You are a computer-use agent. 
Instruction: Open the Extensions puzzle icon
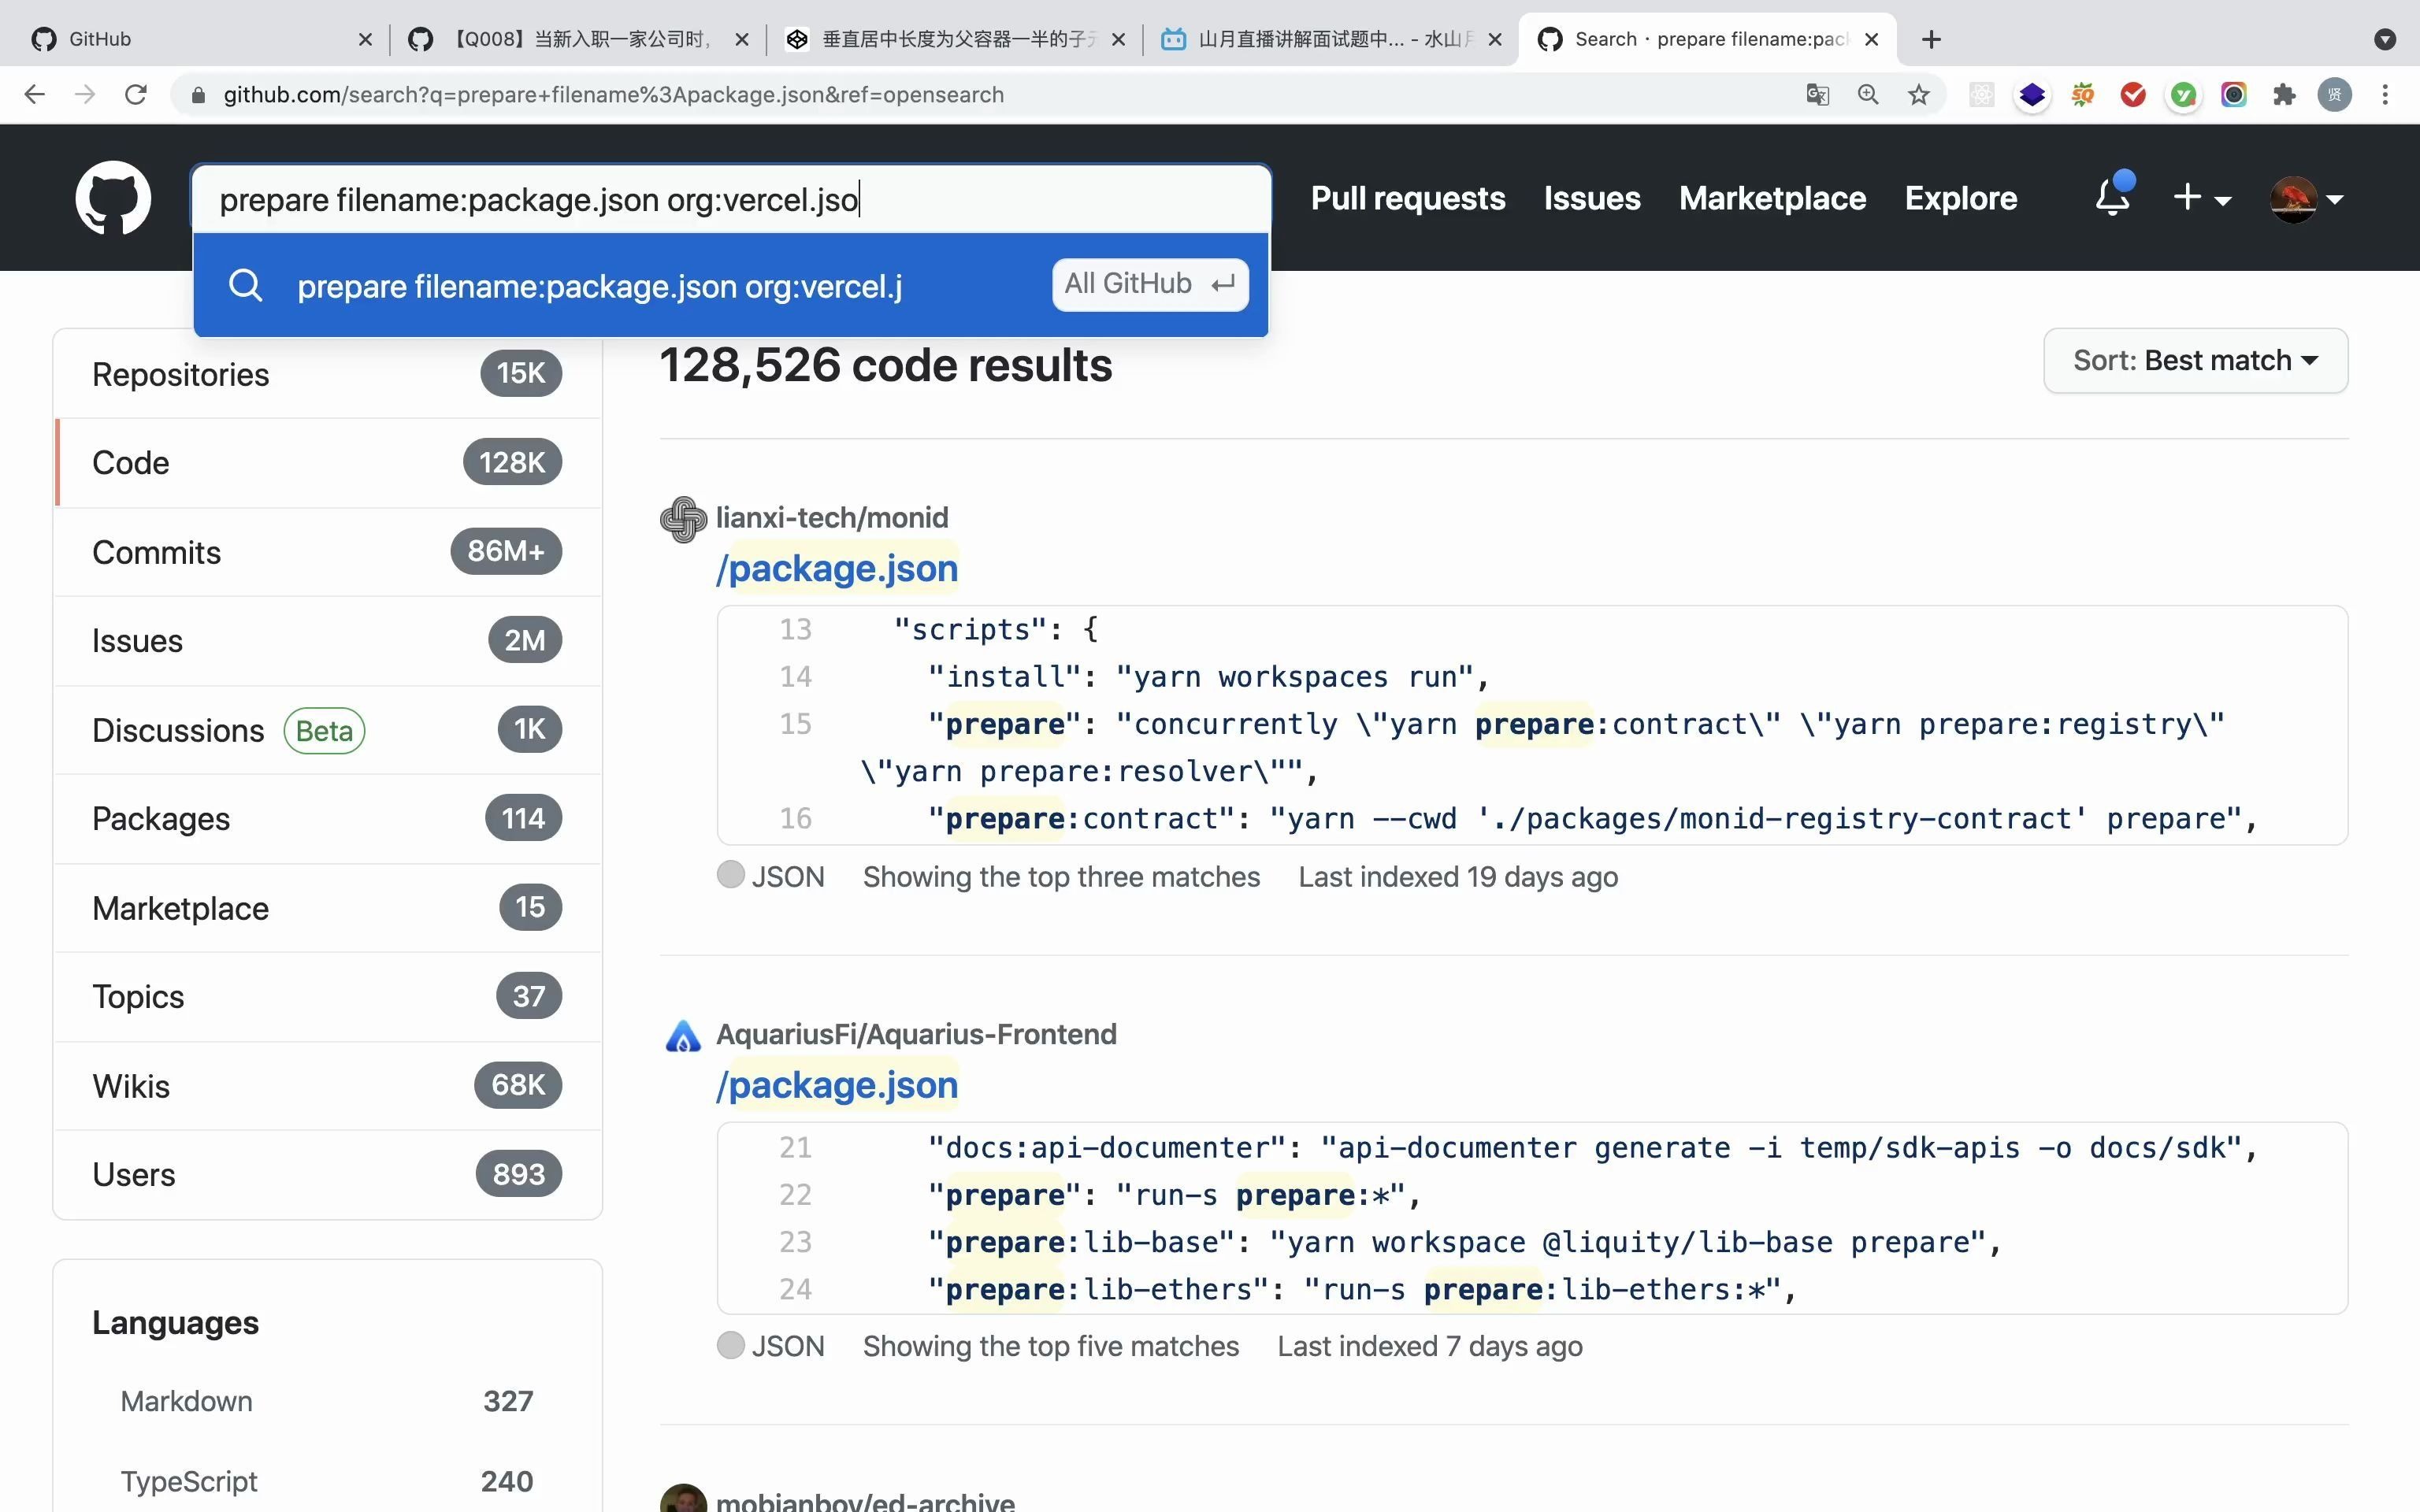(x=2284, y=94)
